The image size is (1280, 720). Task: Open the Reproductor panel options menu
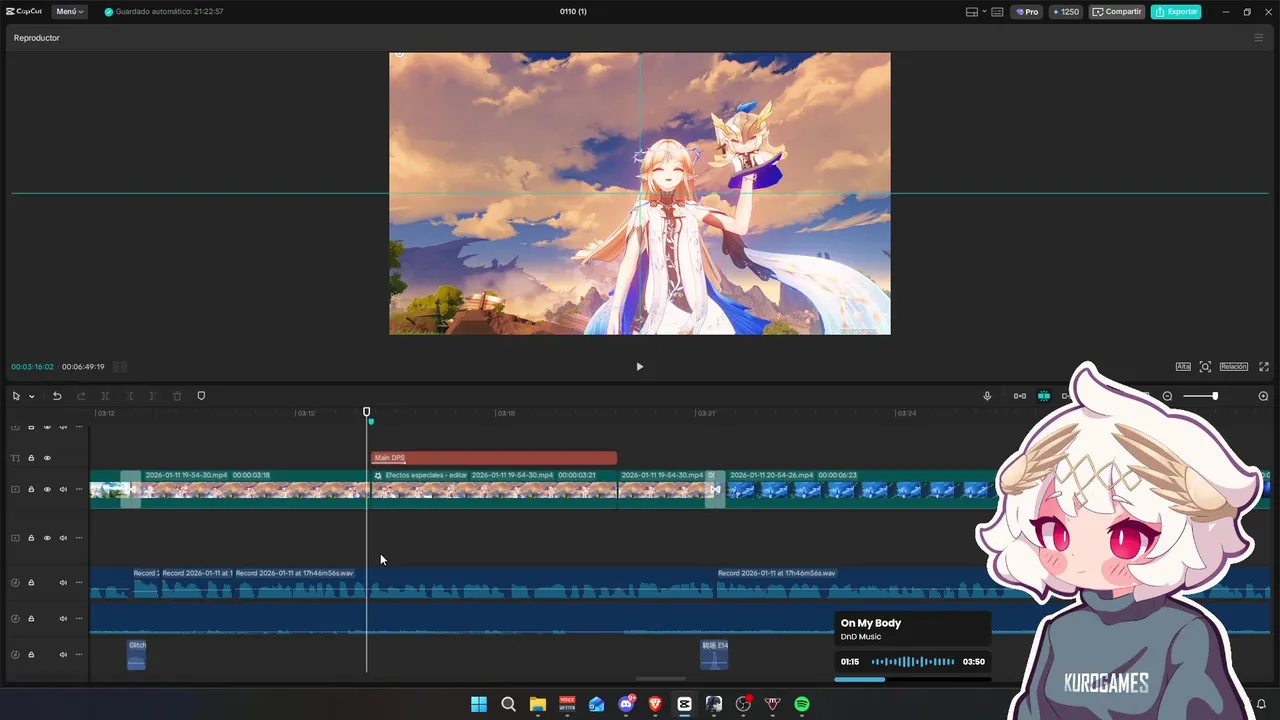pyautogui.click(x=1258, y=38)
